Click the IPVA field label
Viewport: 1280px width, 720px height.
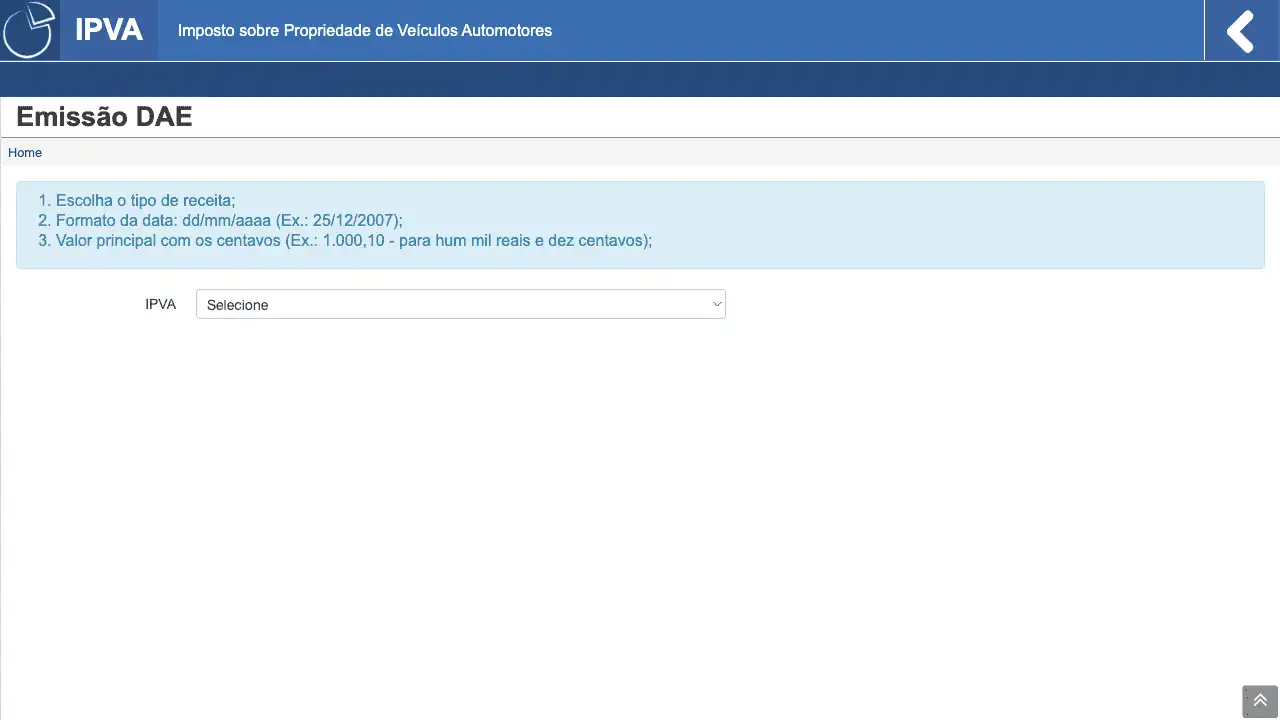160,304
